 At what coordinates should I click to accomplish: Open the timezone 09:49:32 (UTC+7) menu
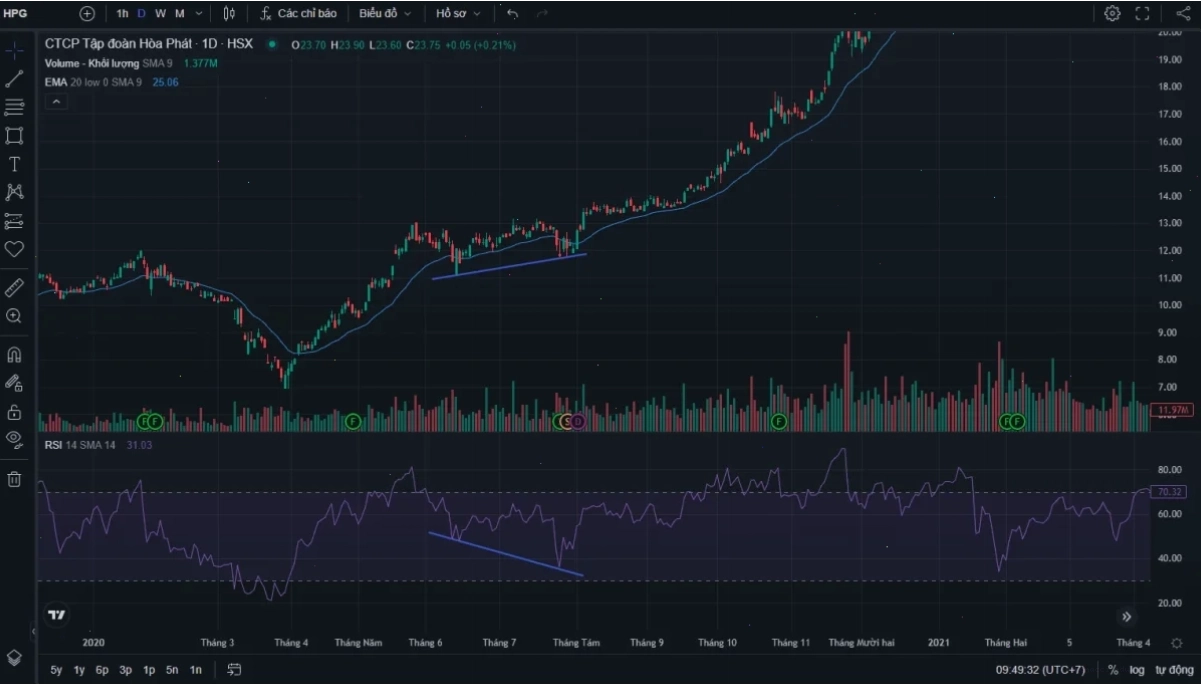tap(1041, 670)
